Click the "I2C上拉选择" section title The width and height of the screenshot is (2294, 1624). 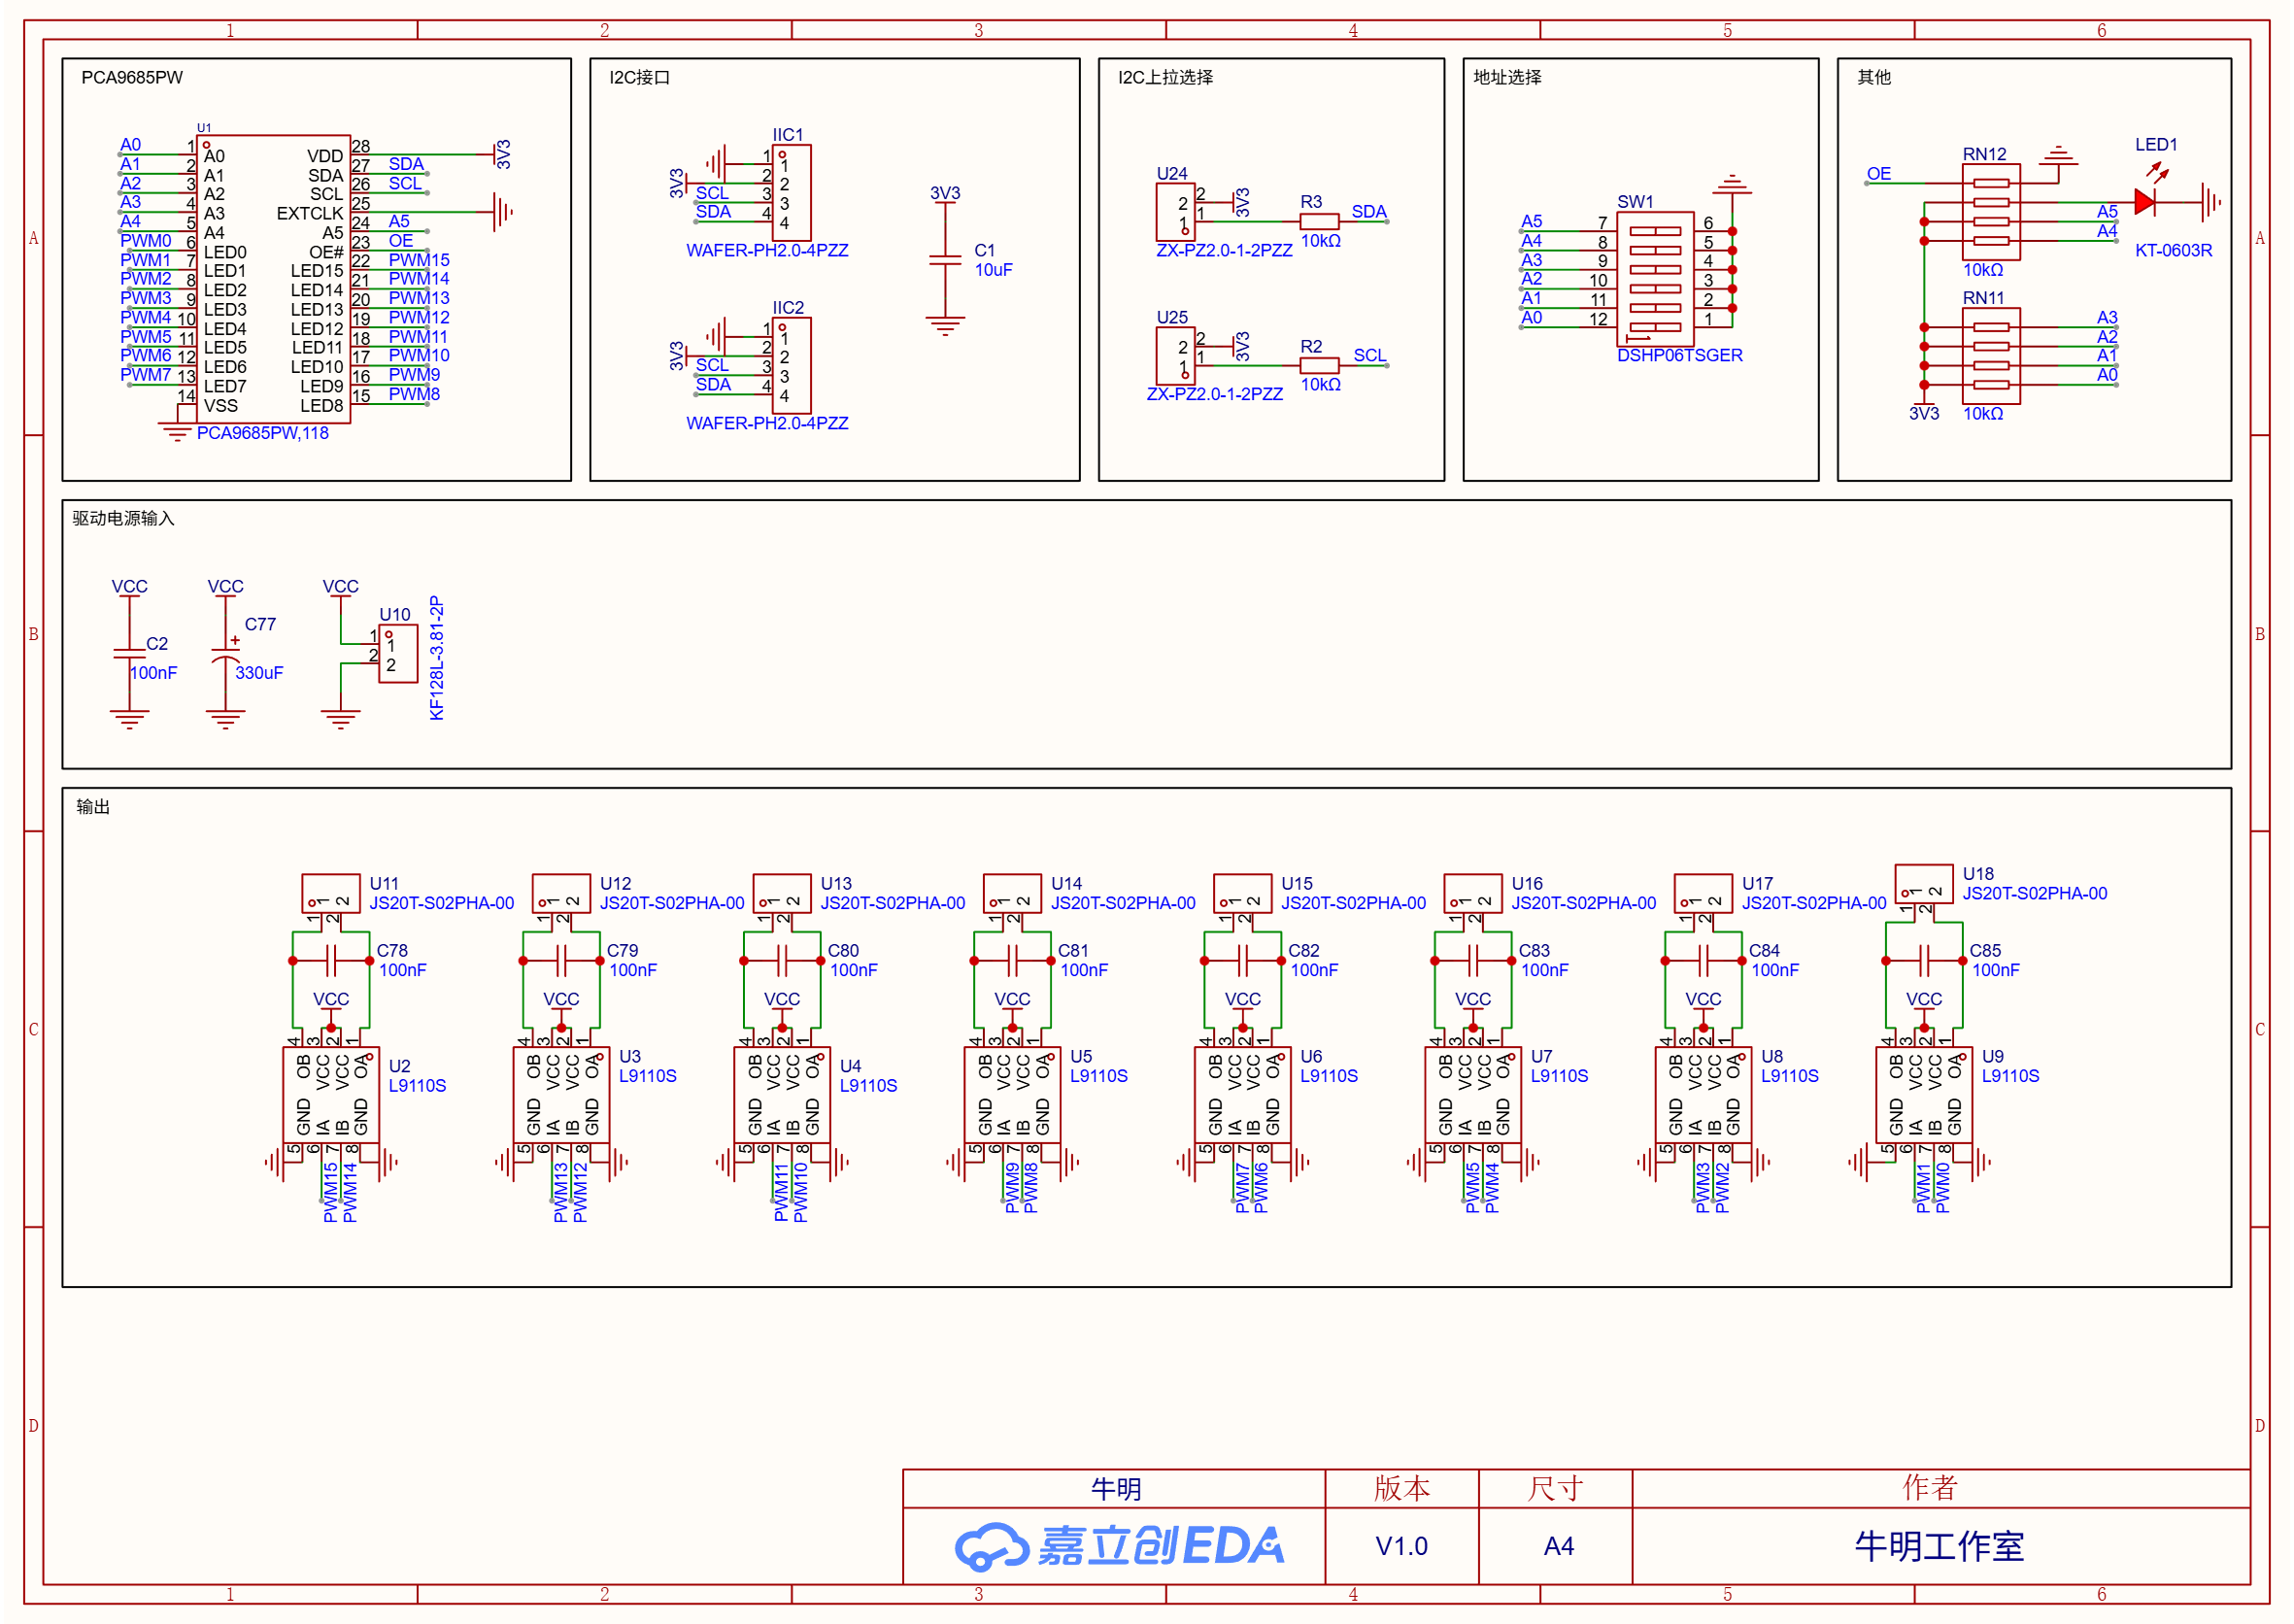[x=1165, y=77]
